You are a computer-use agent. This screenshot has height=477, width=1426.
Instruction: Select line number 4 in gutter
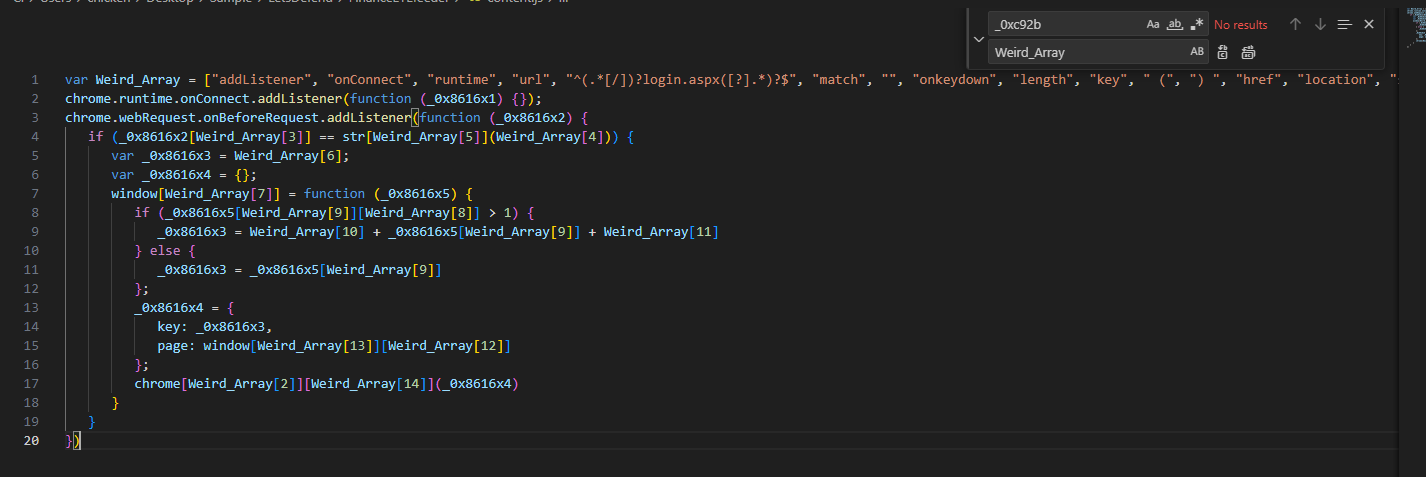35,137
